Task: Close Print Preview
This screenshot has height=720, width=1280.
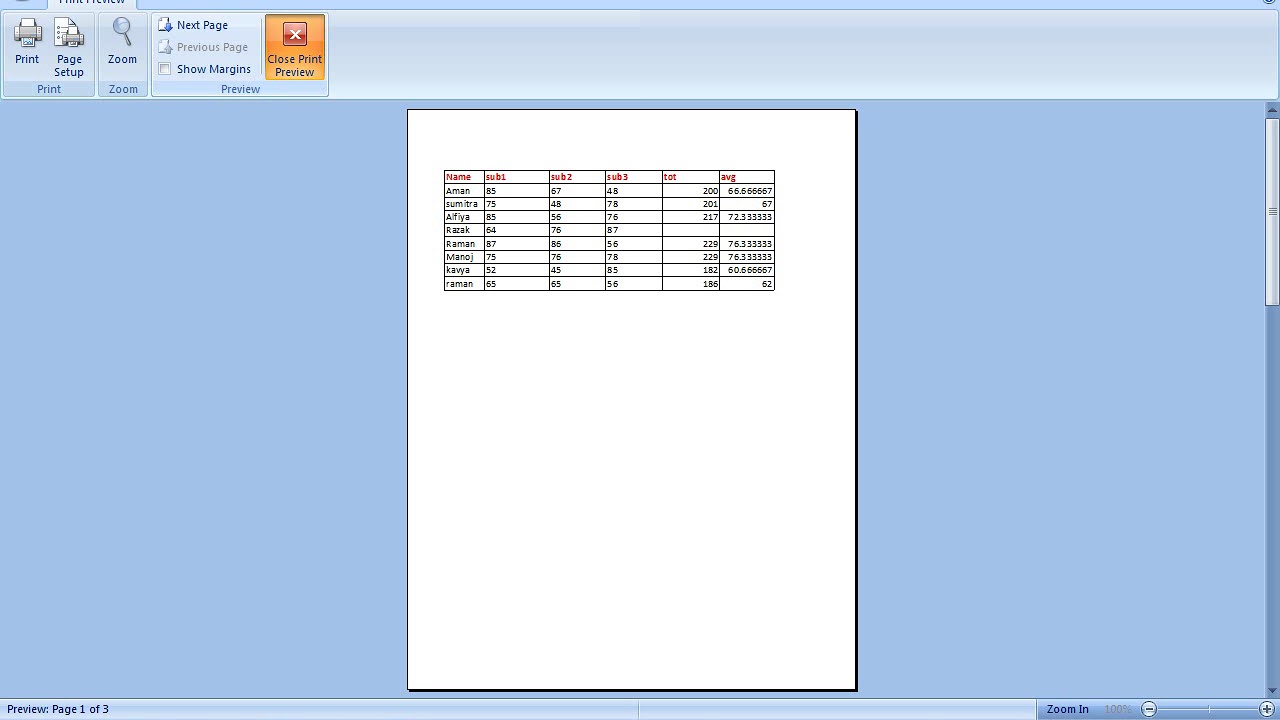Action: click(295, 47)
